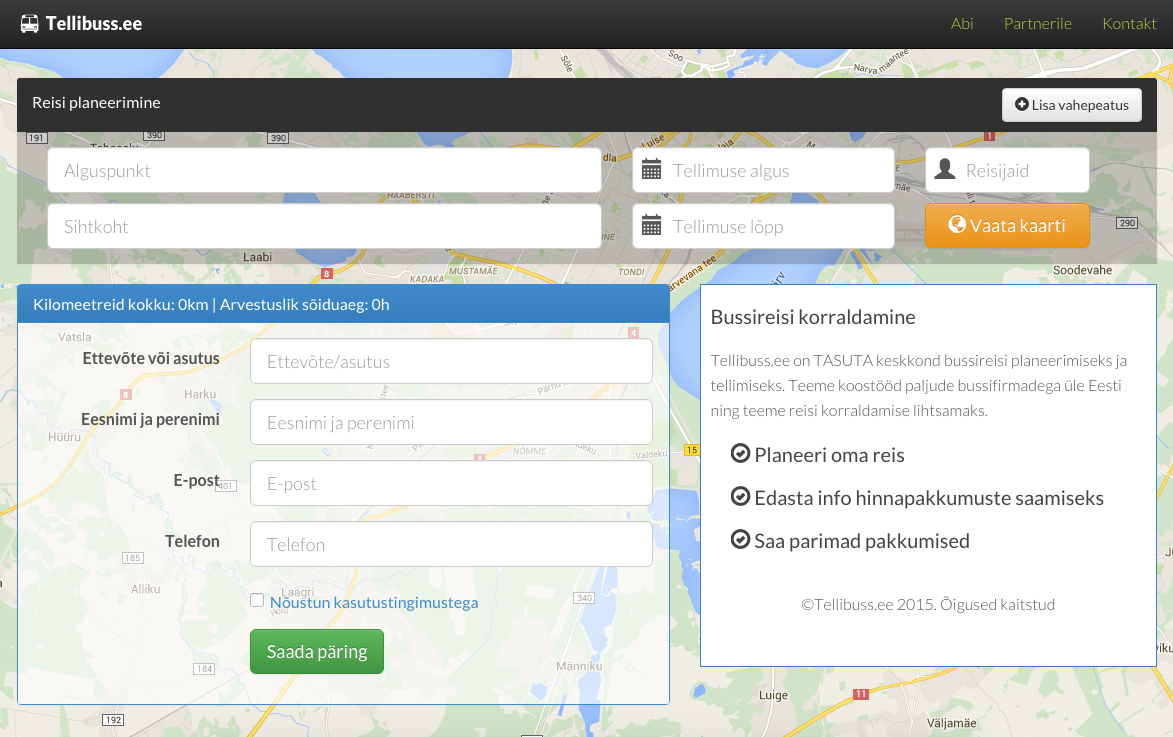1173x737 pixels.
Task: Focus the E-post input field
Action: (x=451, y=484)
